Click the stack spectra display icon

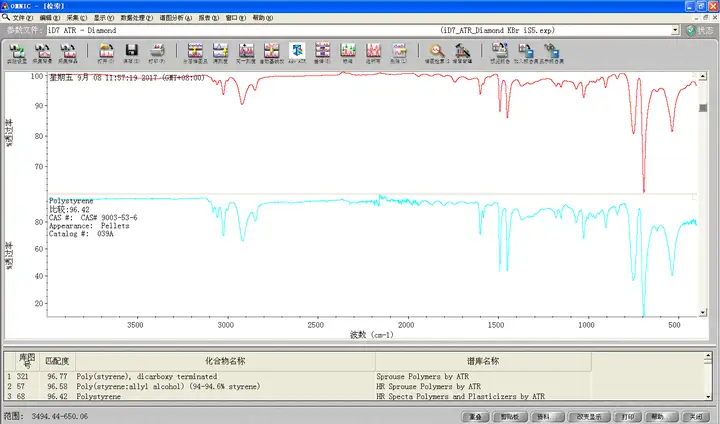pos(195,53)
